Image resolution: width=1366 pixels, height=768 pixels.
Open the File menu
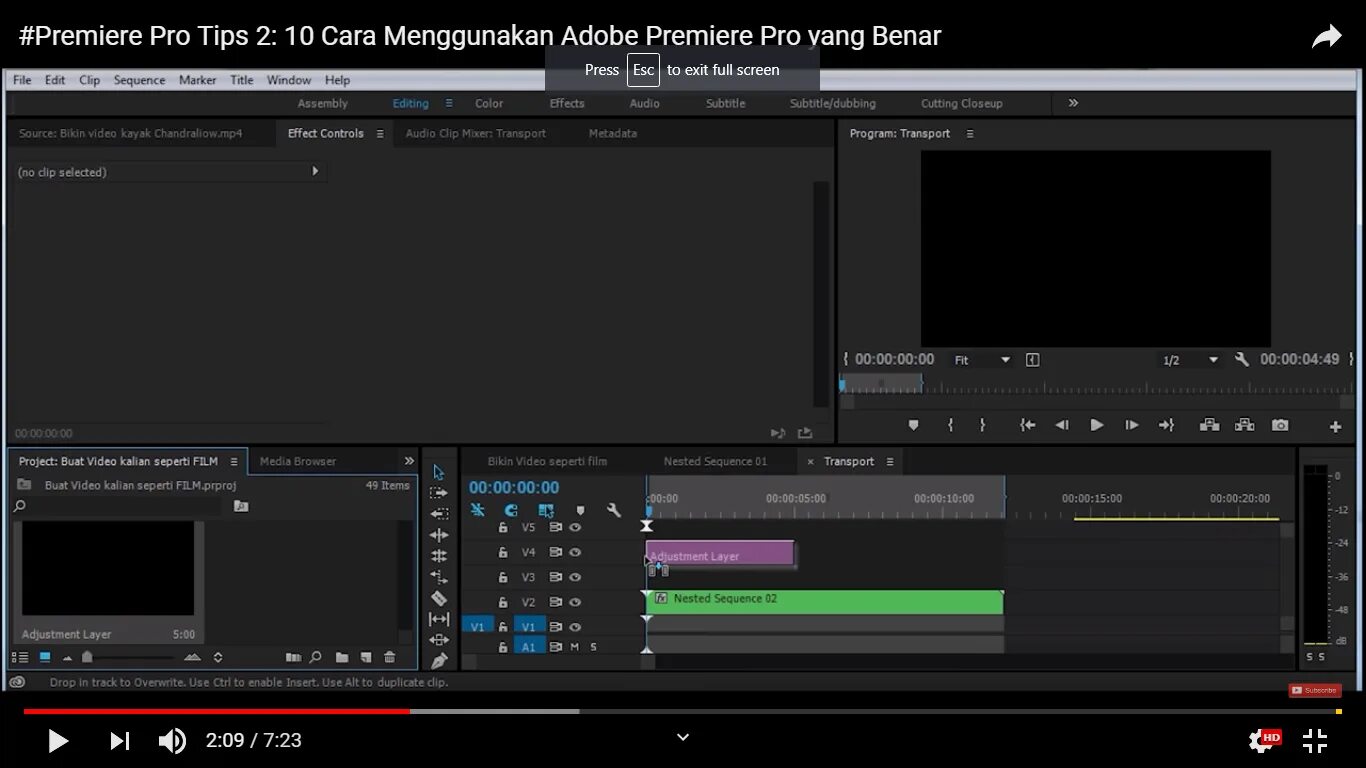[22, 80]
